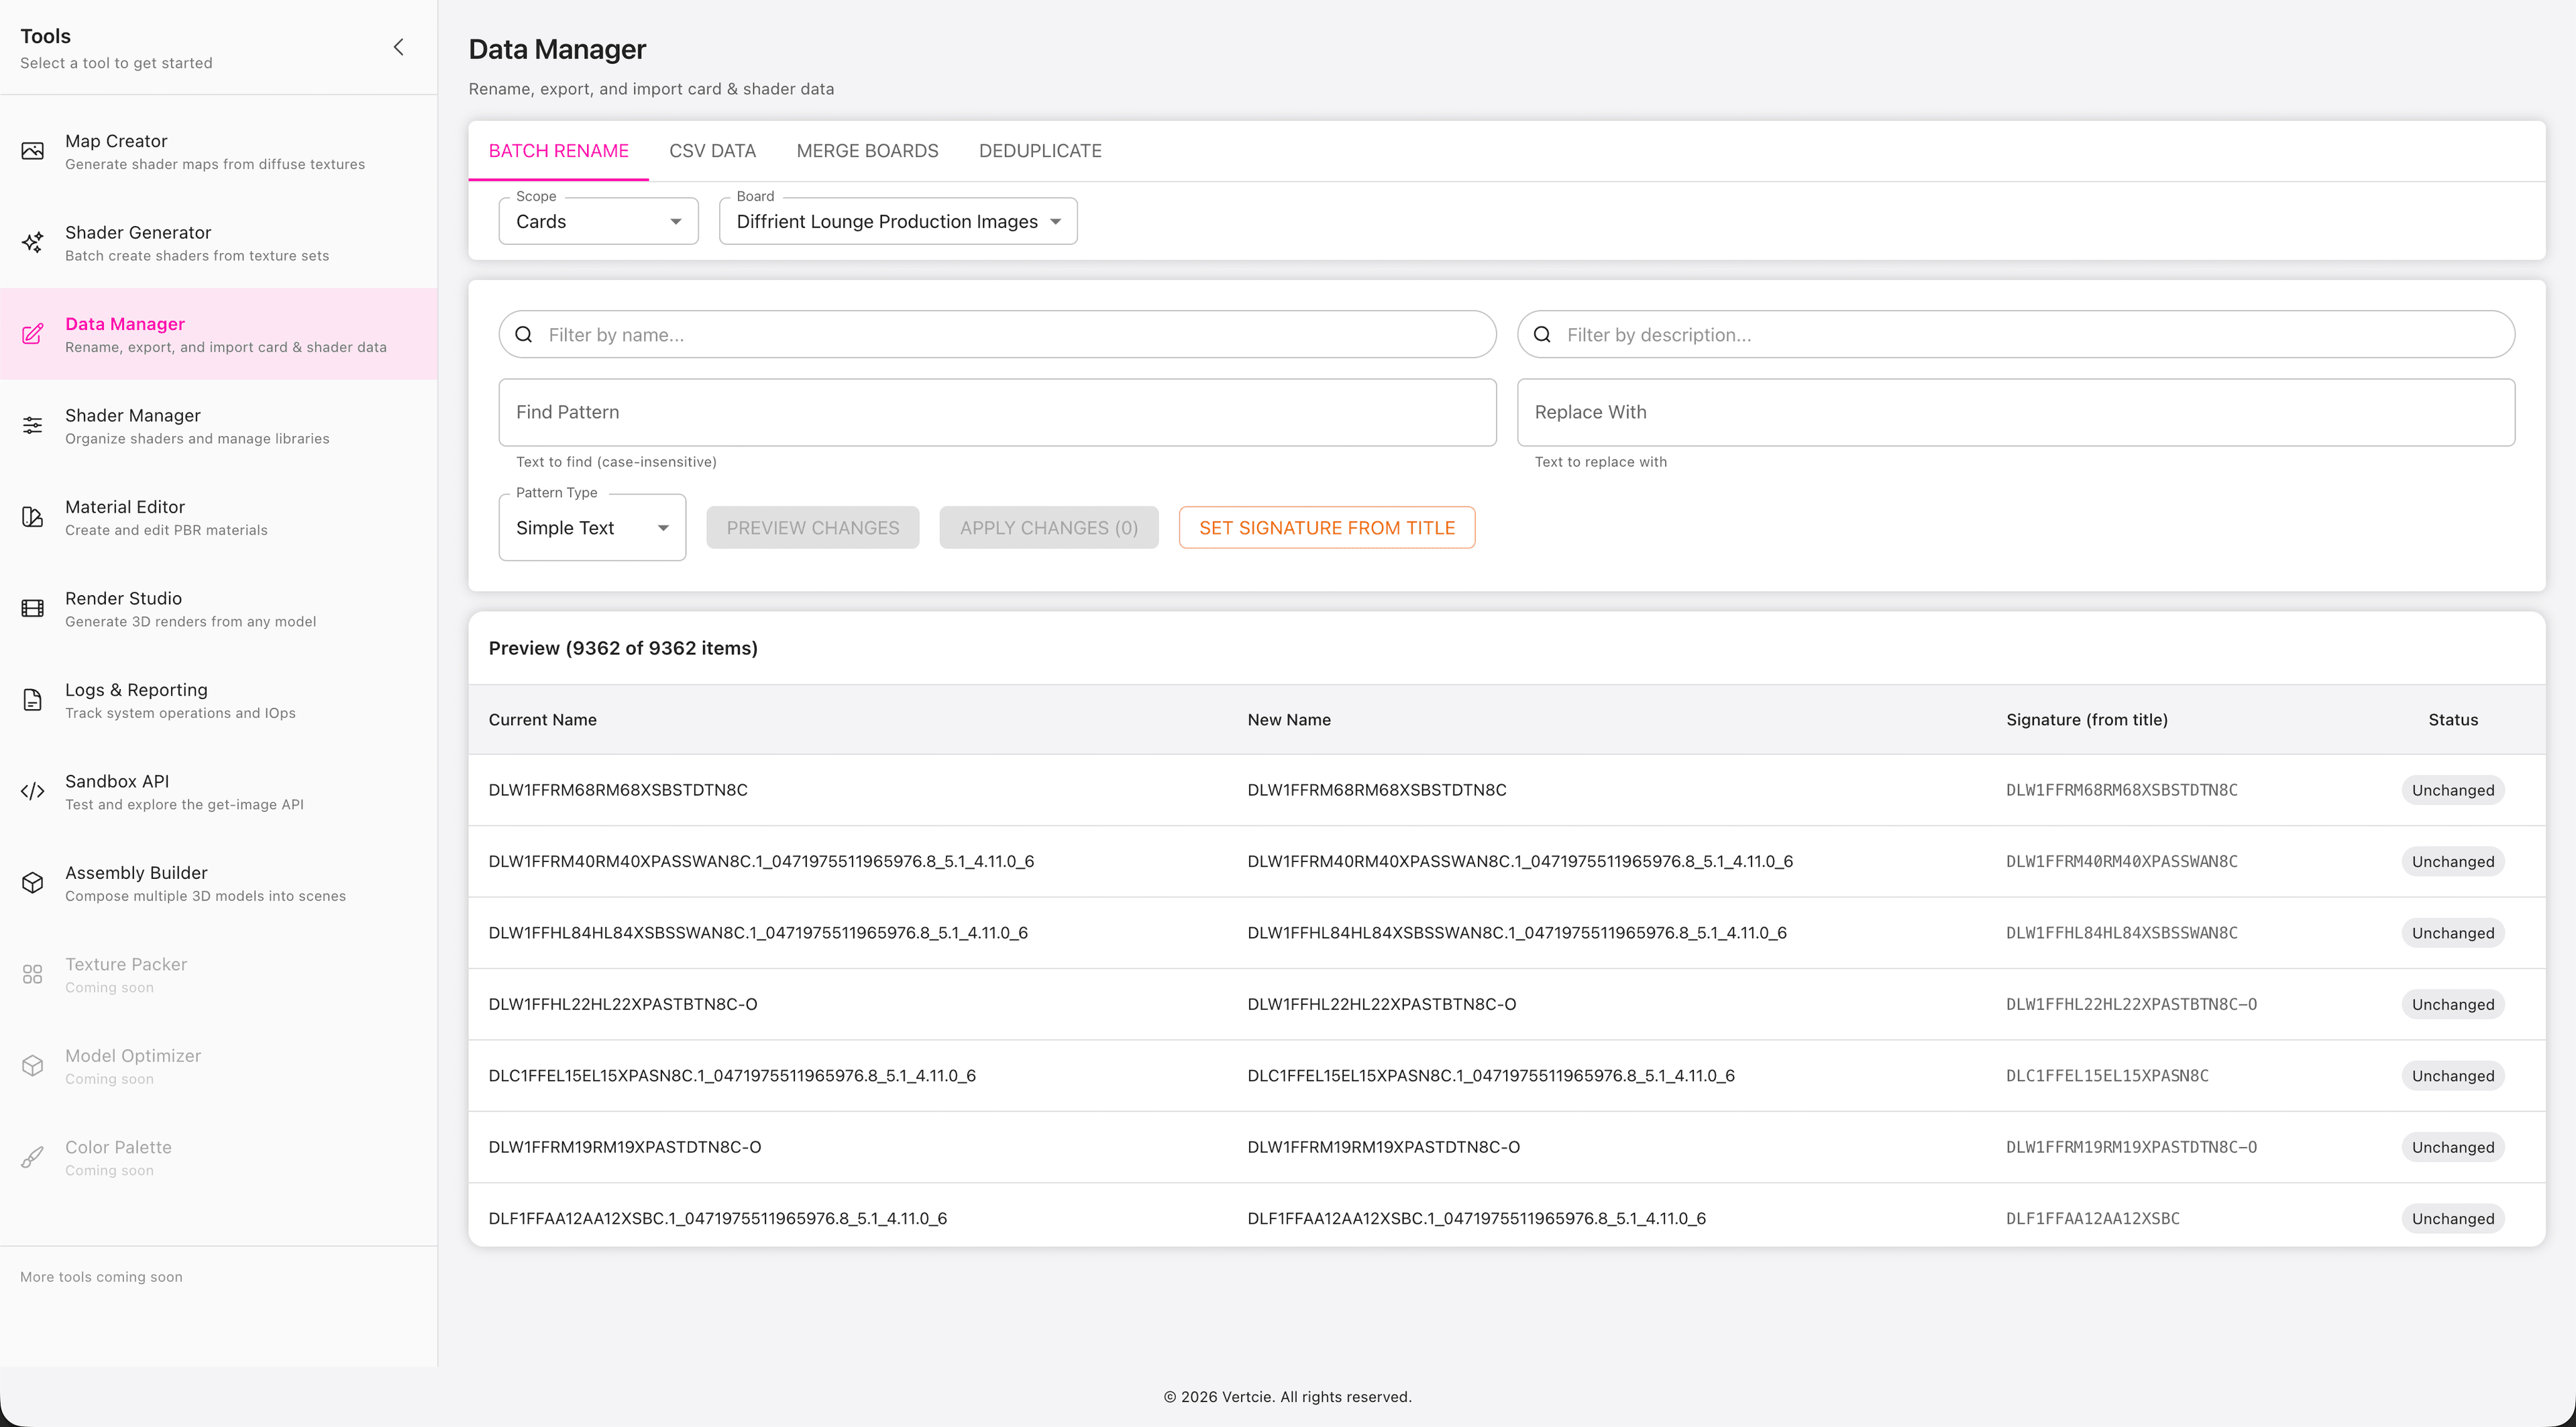Image resolution: width=2576 pixels, height=1427 pixels.
Task: Click the Signature (from title) column header
Action: (x=2086, y=720)
